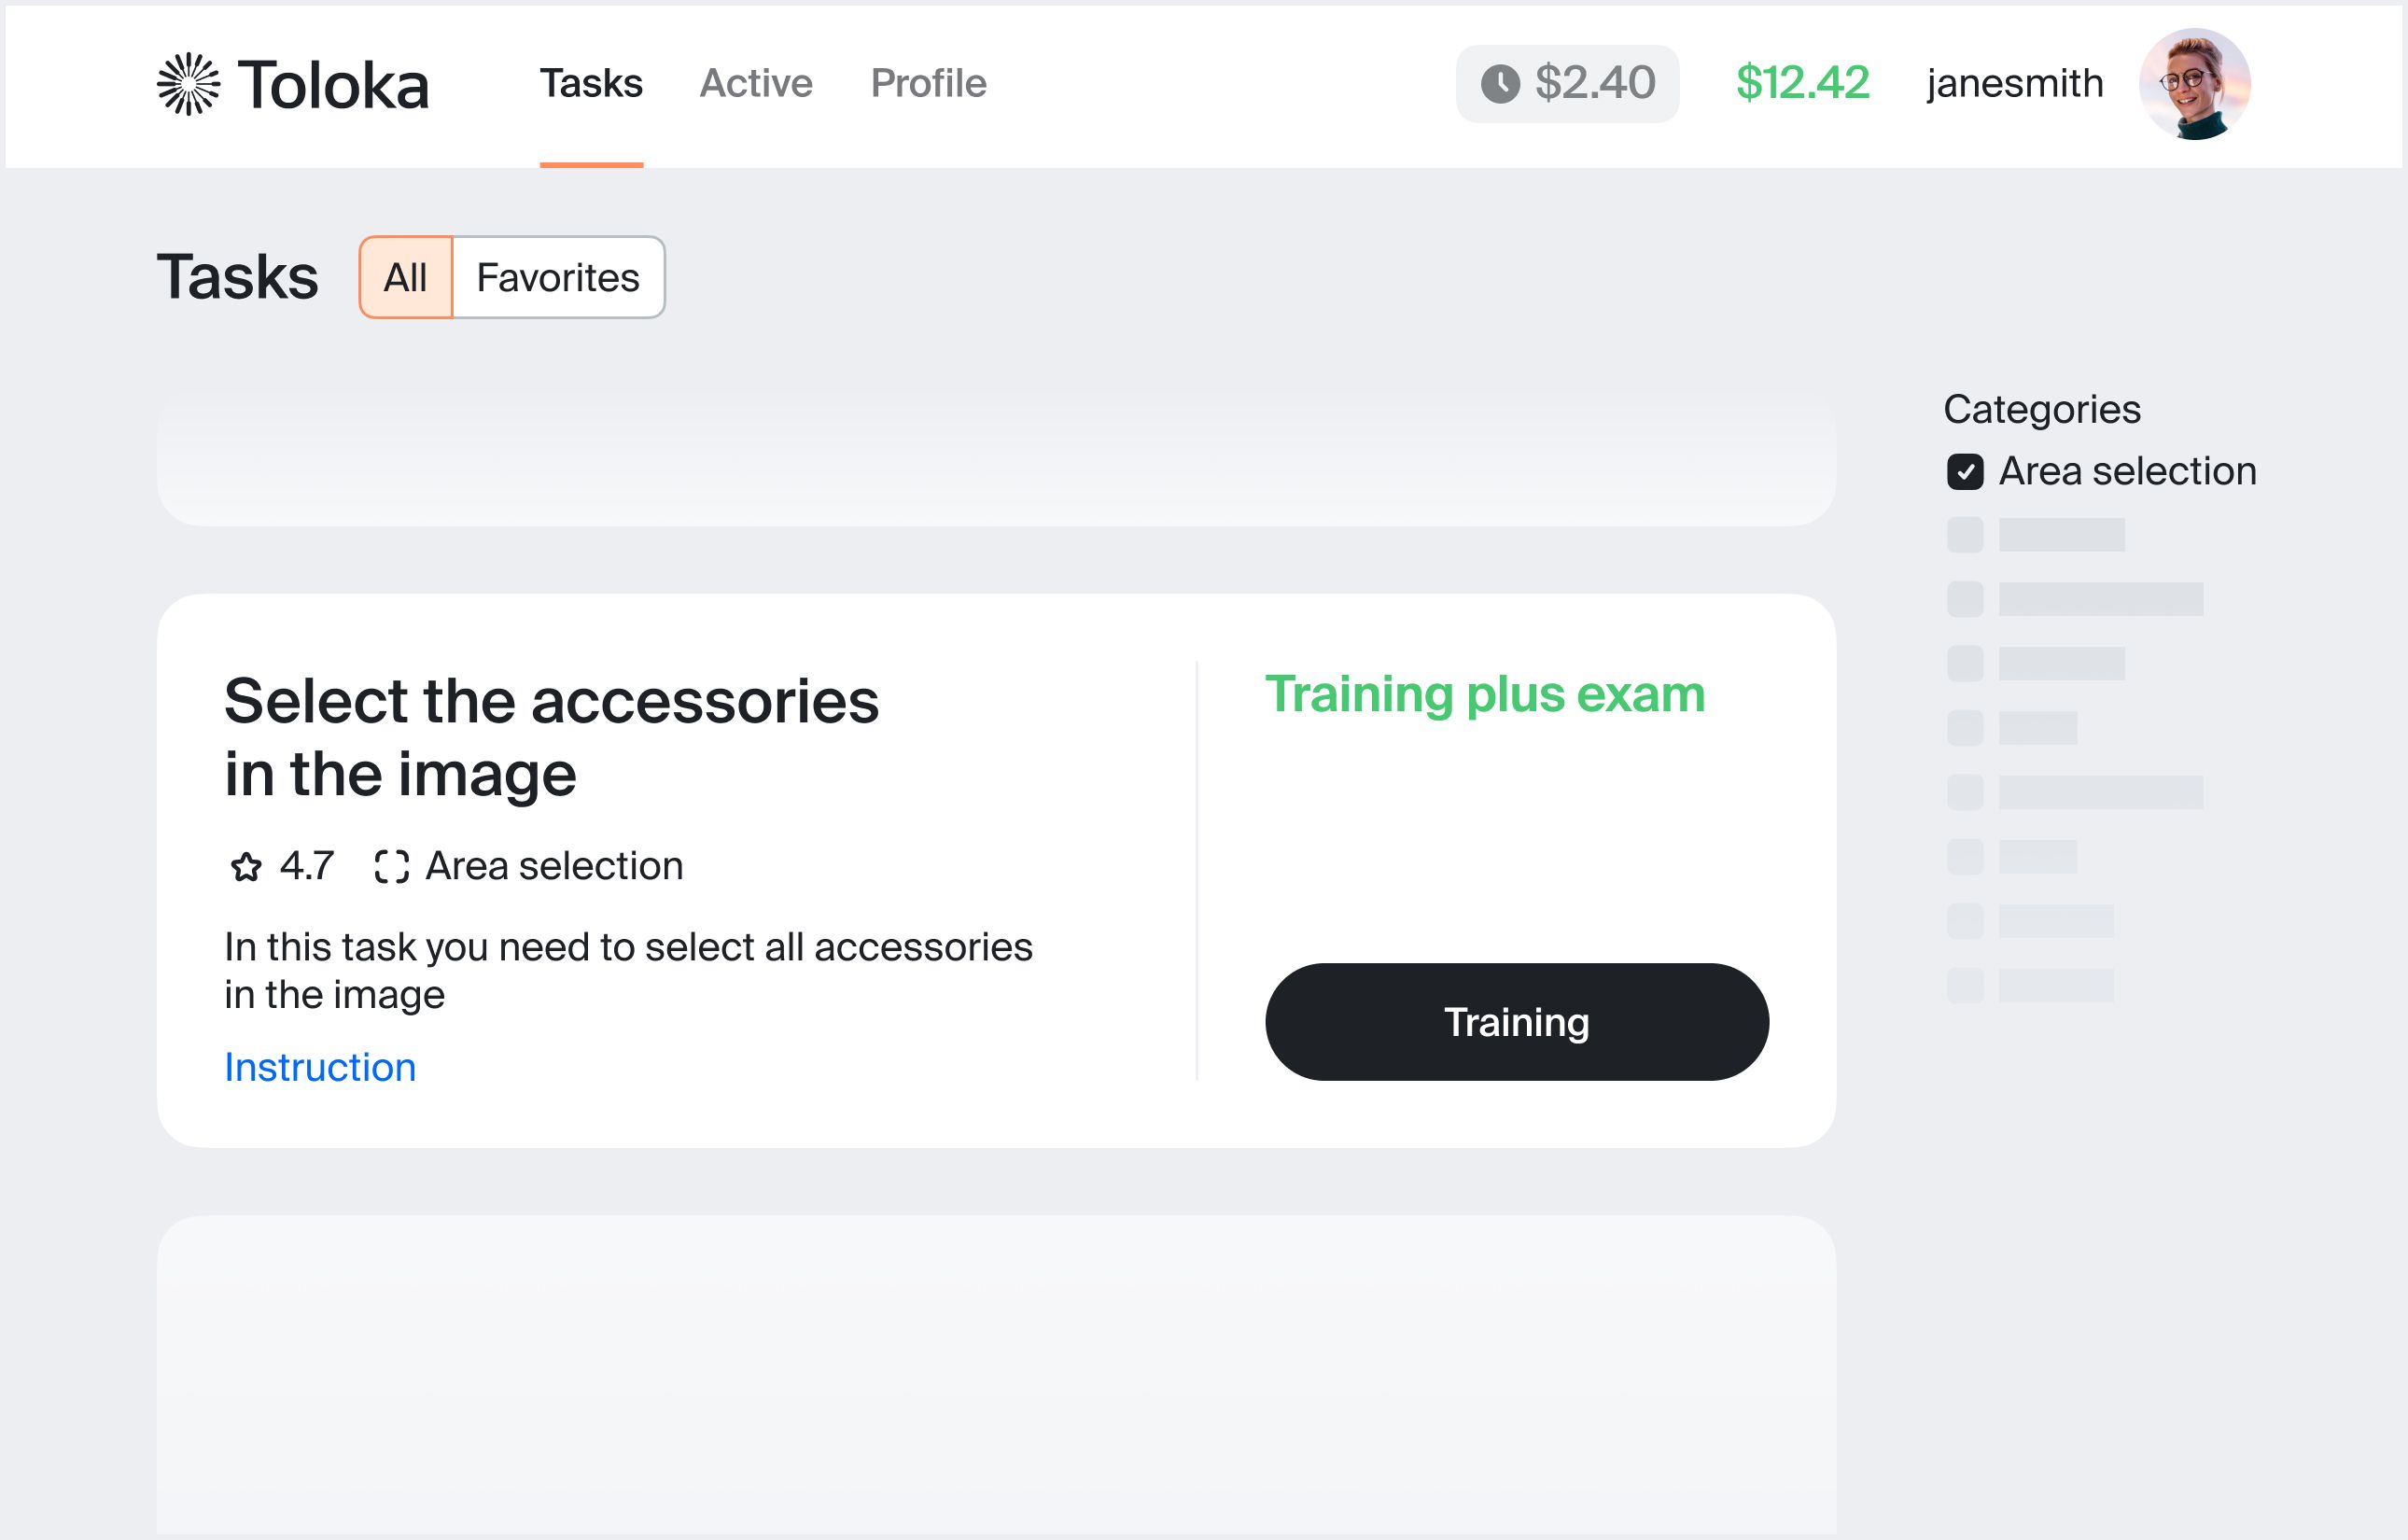Viewport: 2408px width, 1540px height.
Task: Open the Instruction link
Action: pyautogui.click(x=320, y=1067)
